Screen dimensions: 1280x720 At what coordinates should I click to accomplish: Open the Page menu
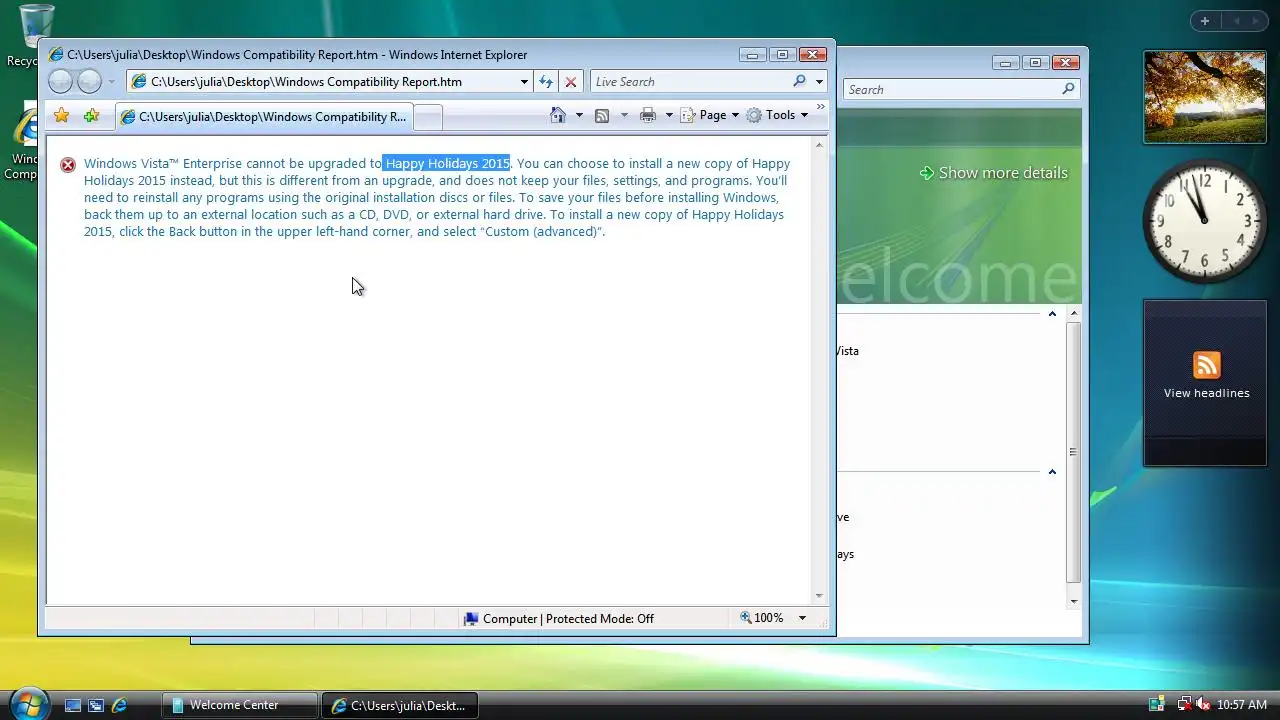709,115
